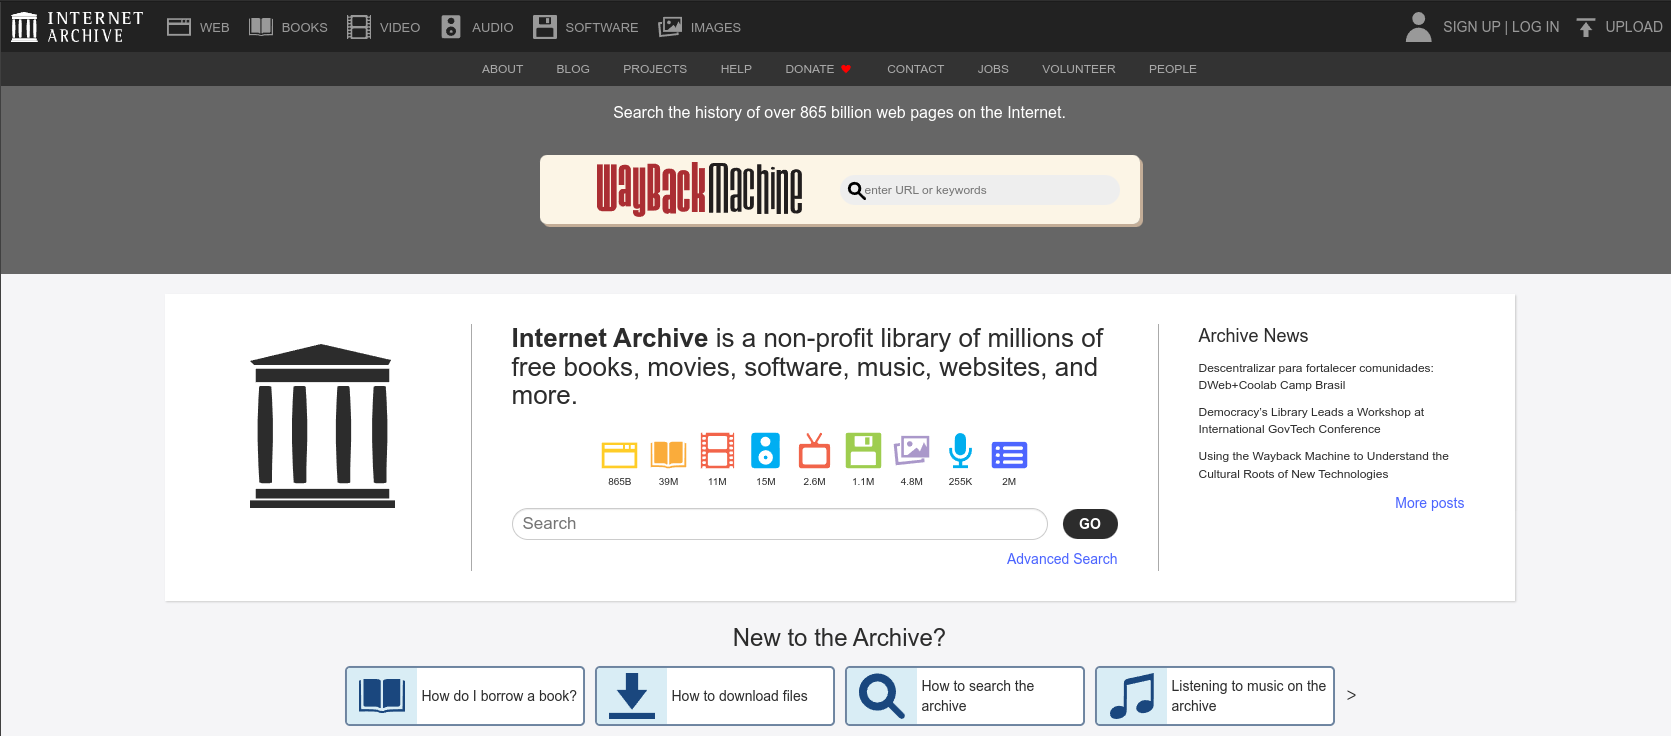The width and height of the screenshot is (1671, 736).
Task: Focus the main Search input field
Action: pyautogui.click(x=779, y=524)
